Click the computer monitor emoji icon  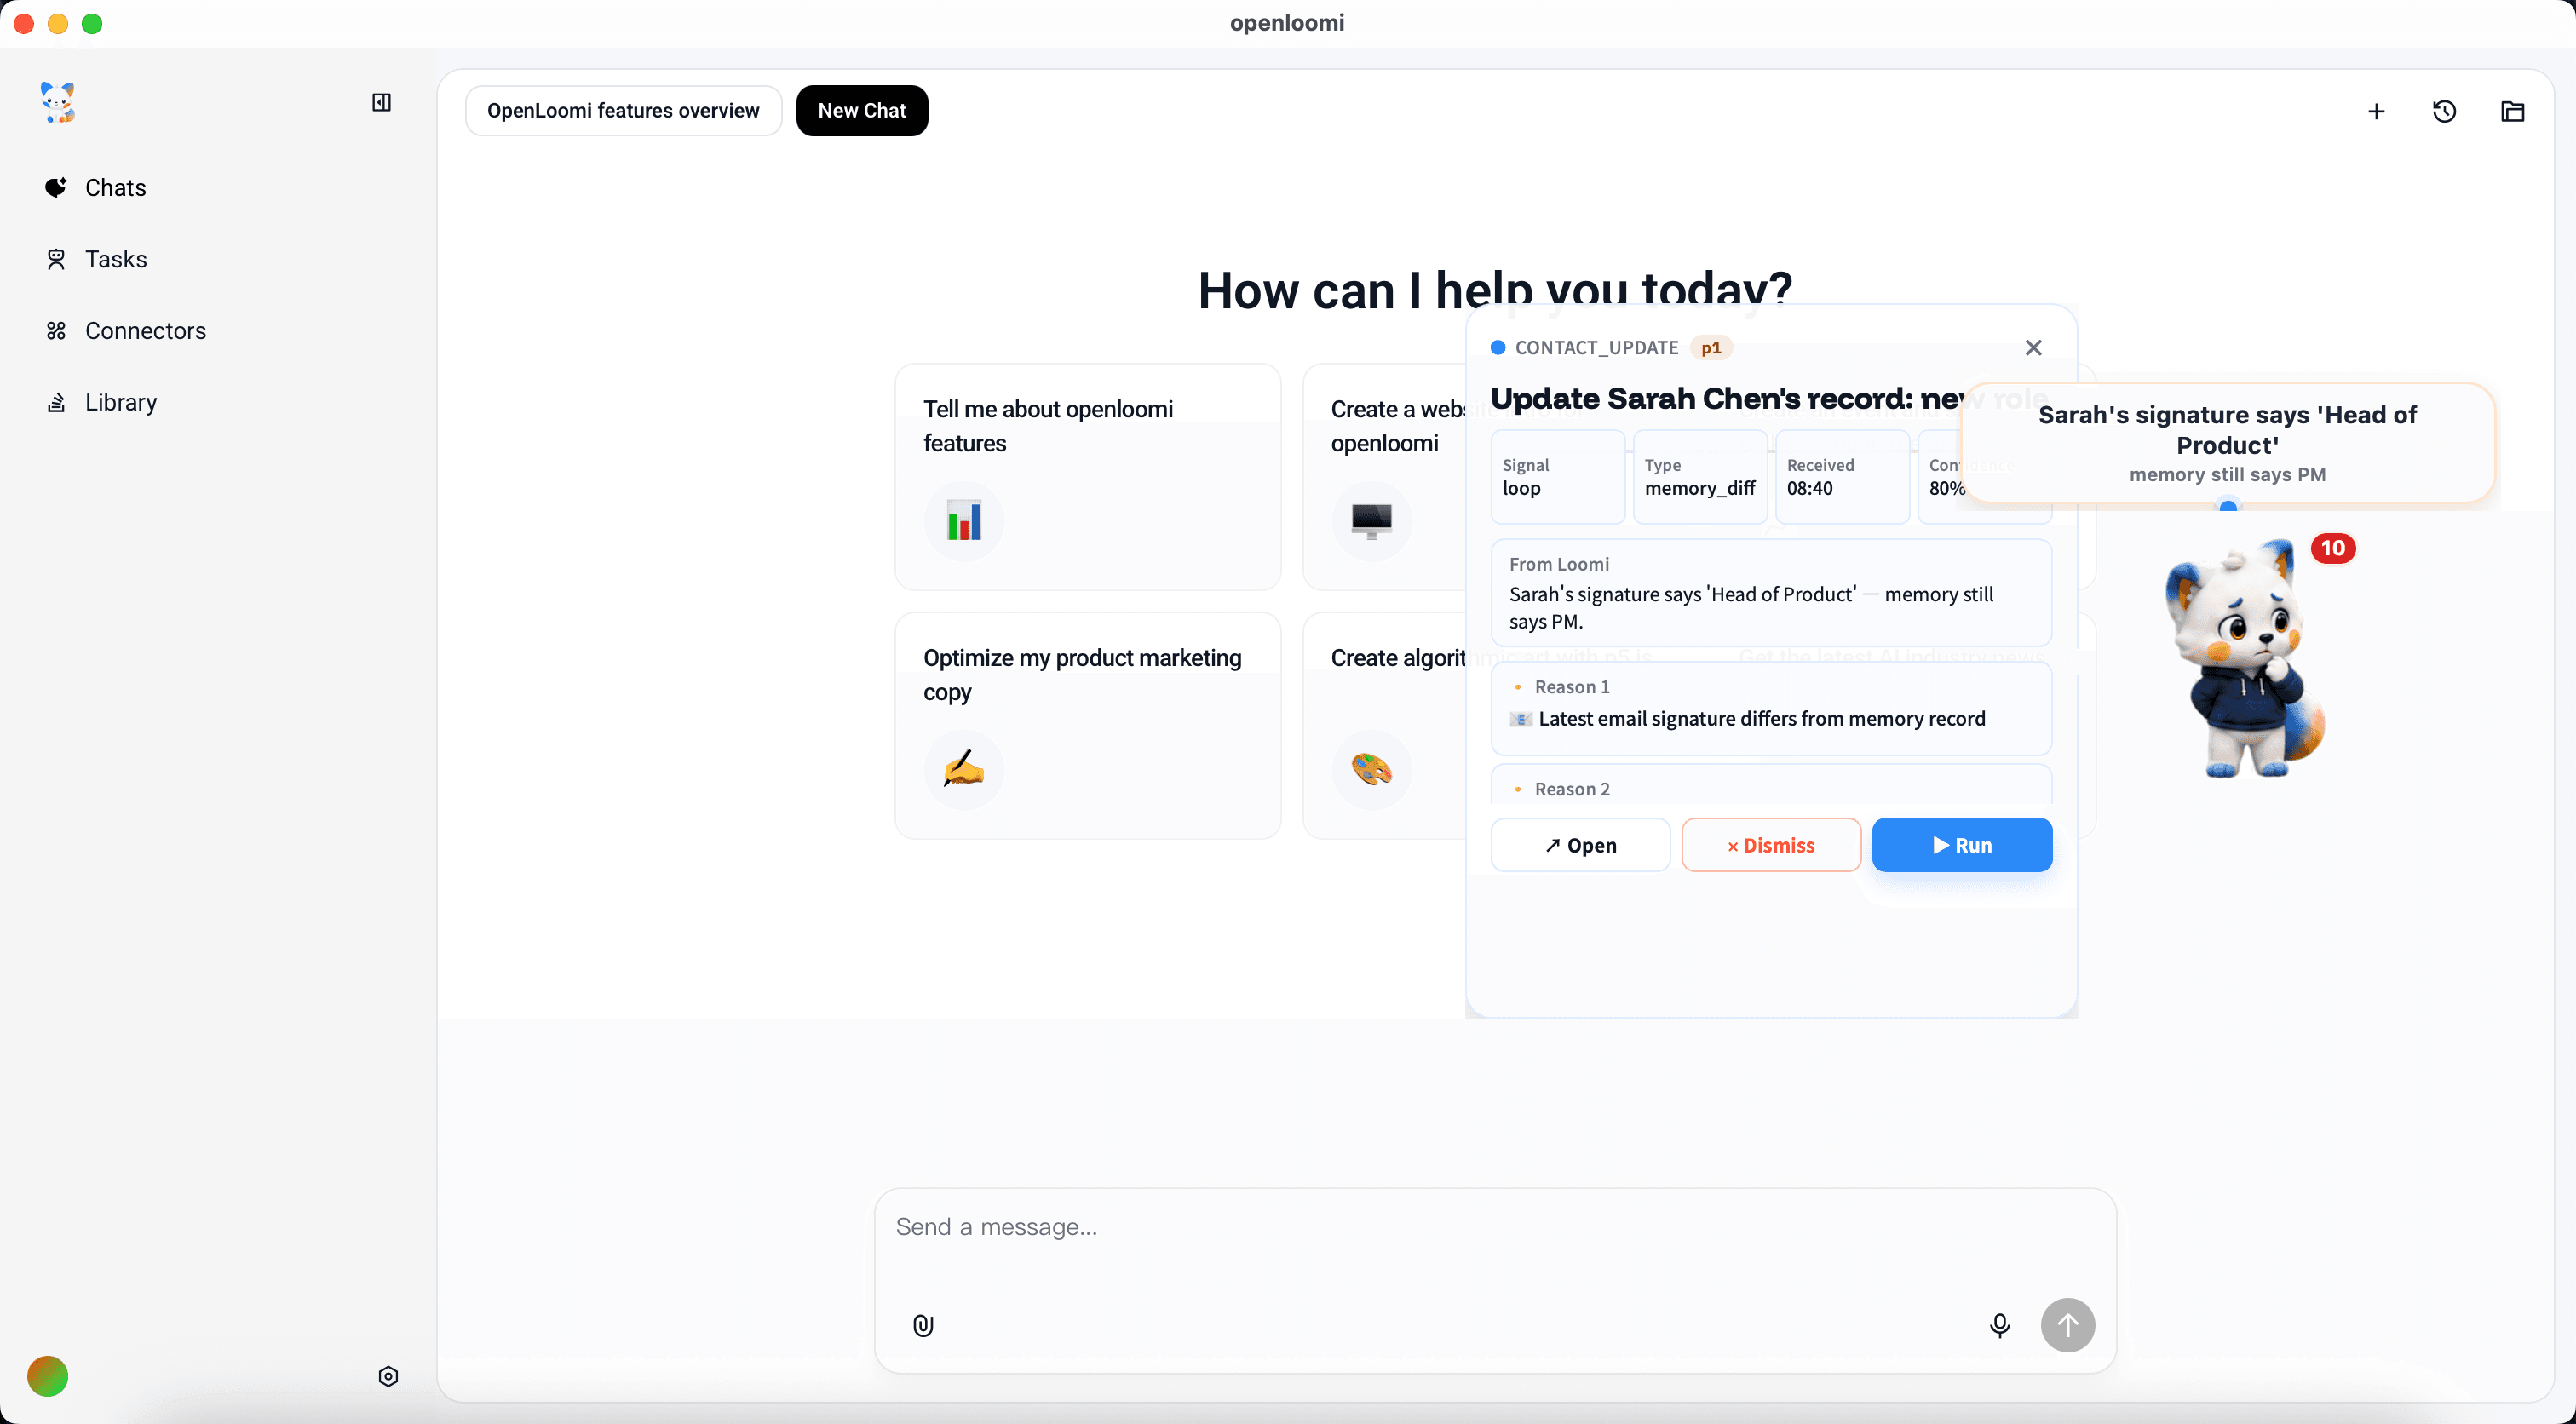click(1372, 521)
